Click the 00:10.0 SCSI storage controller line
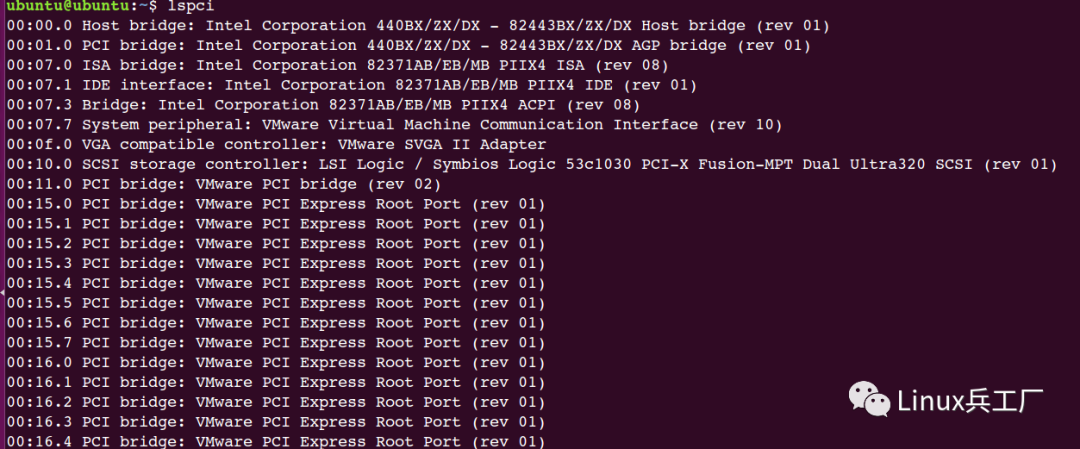The width and height of the screenshot is (1080, 449). coord(532,165)
